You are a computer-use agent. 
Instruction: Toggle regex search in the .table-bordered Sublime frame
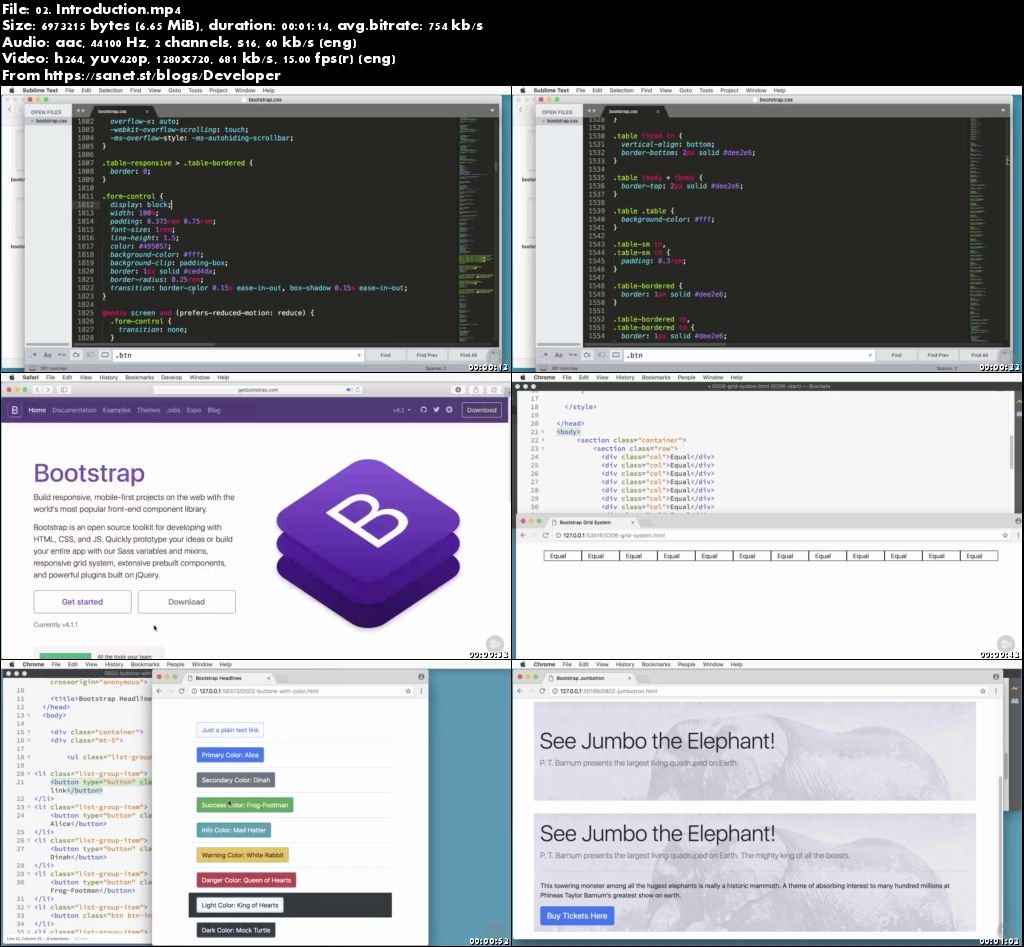pos(545,355)
